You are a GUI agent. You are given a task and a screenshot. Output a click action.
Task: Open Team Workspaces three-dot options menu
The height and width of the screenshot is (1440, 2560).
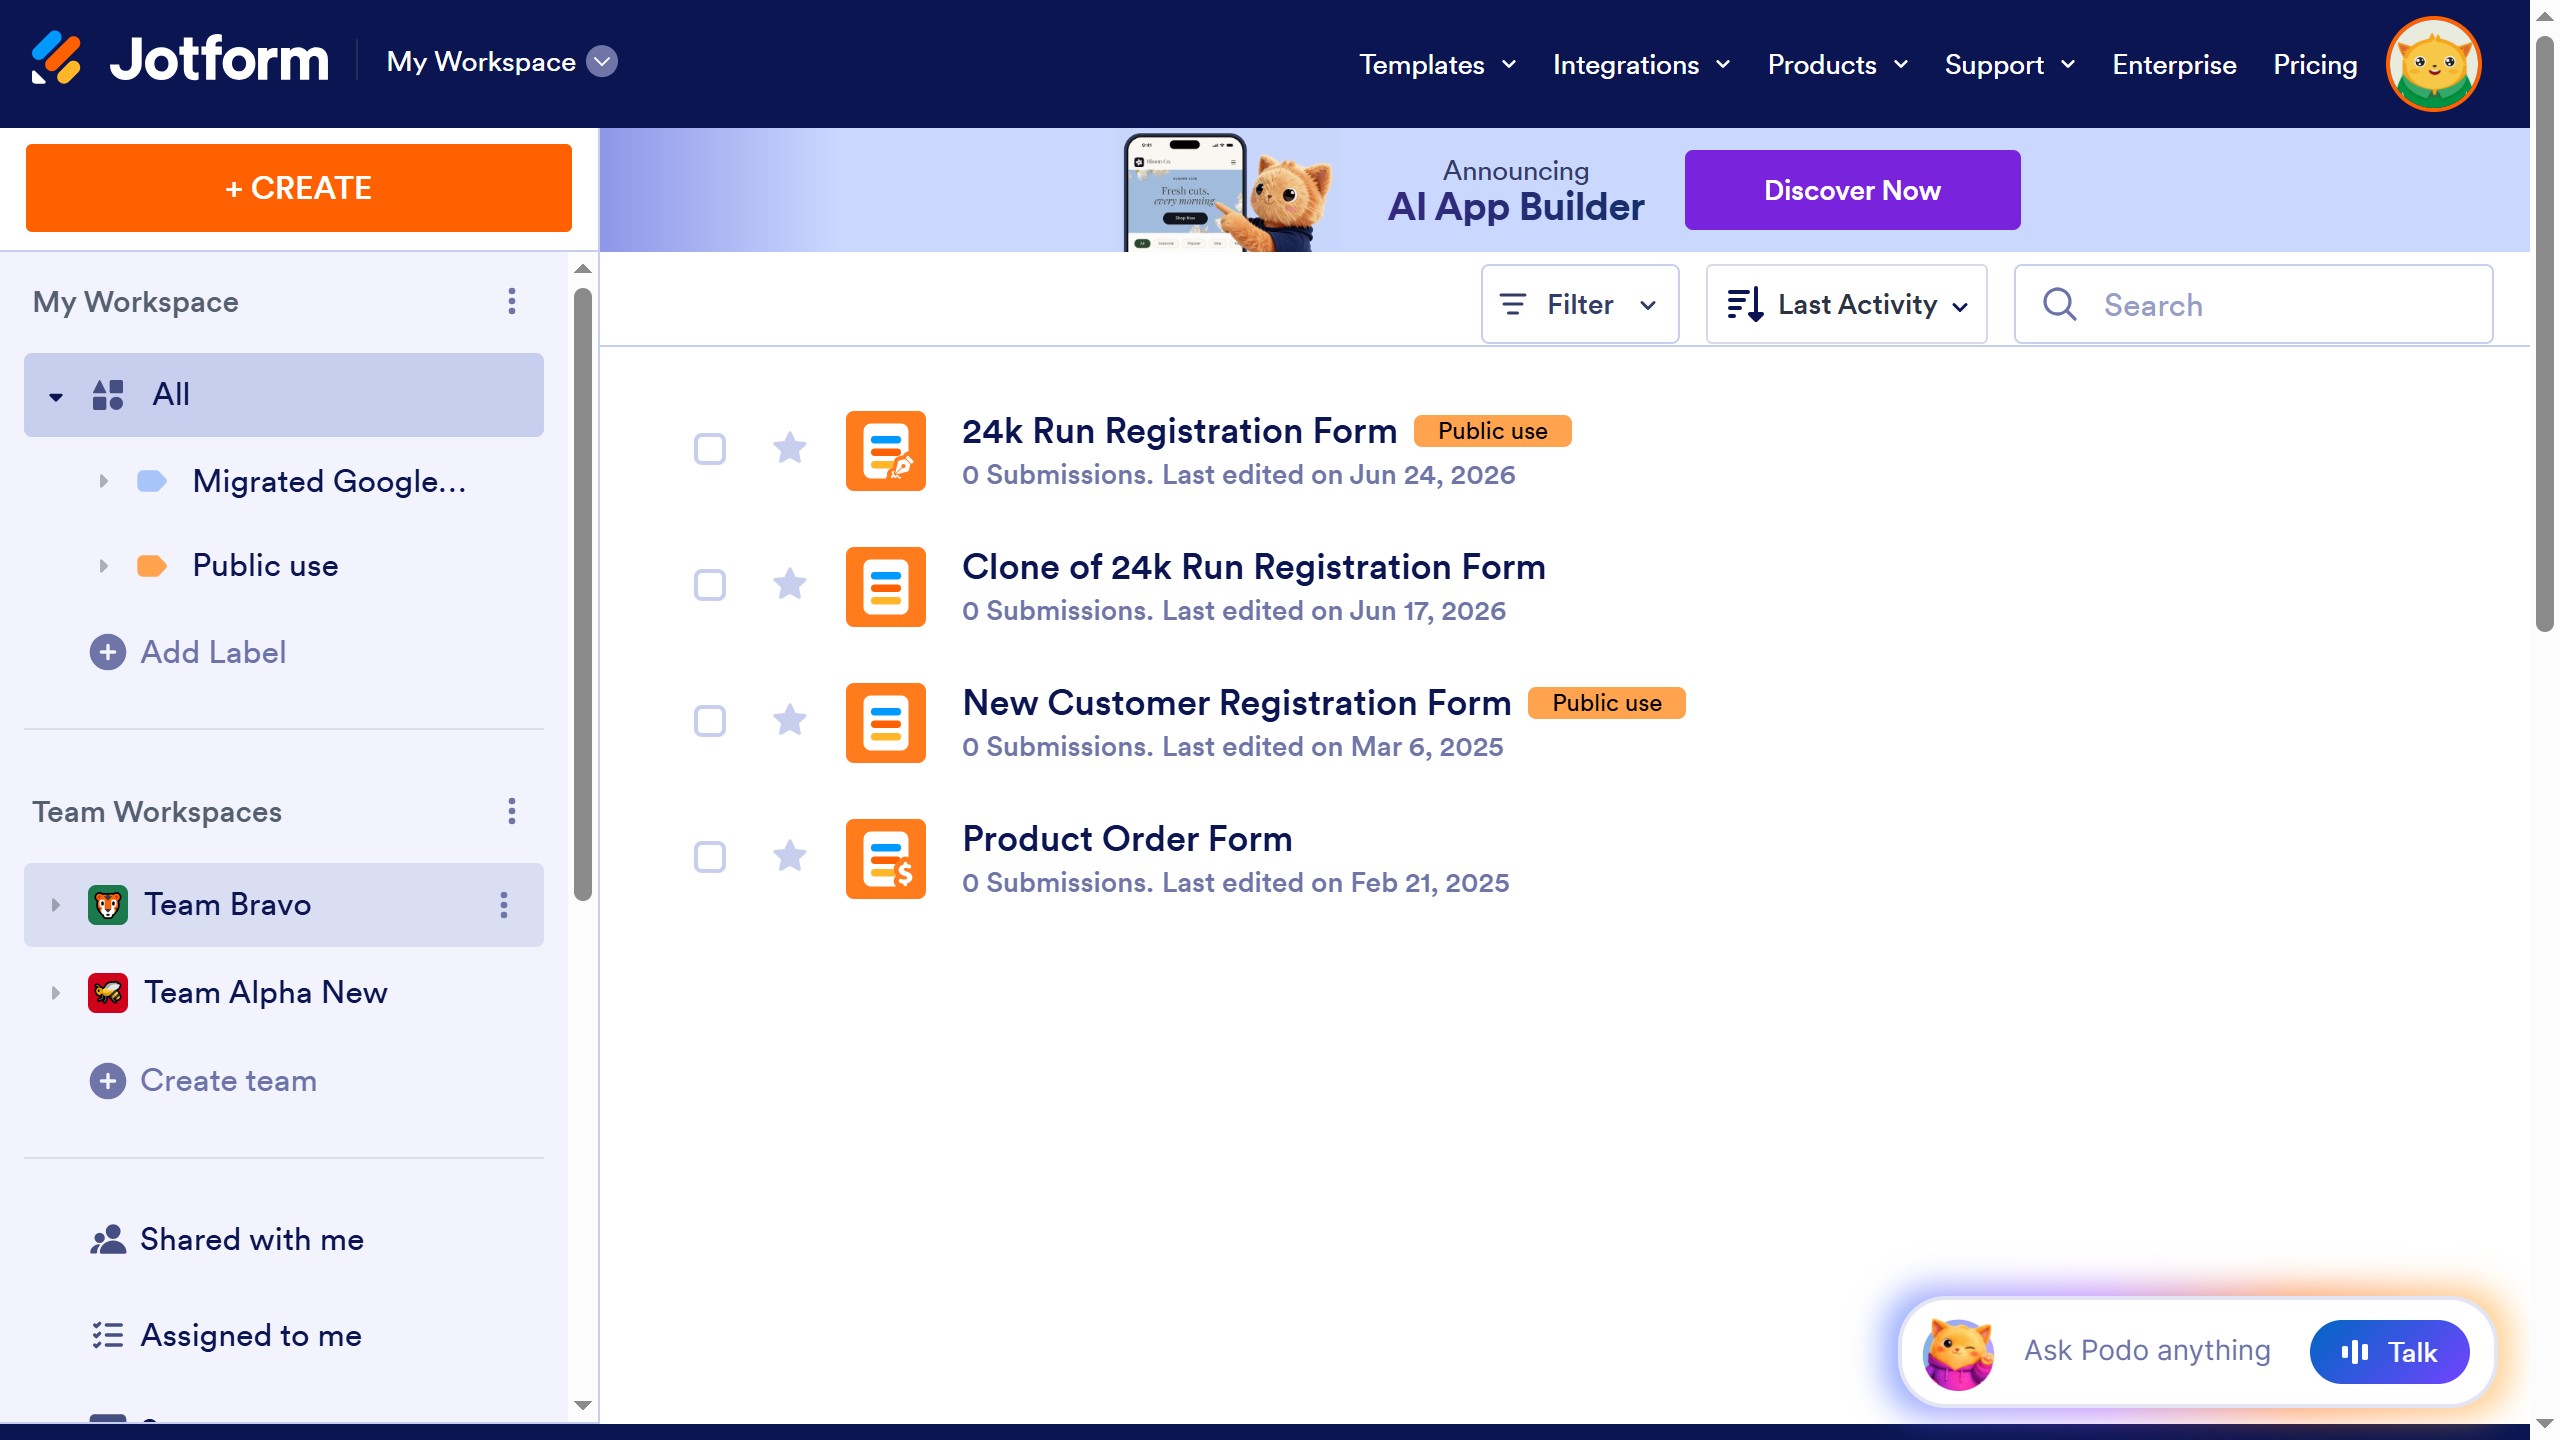tap(512, 811)
